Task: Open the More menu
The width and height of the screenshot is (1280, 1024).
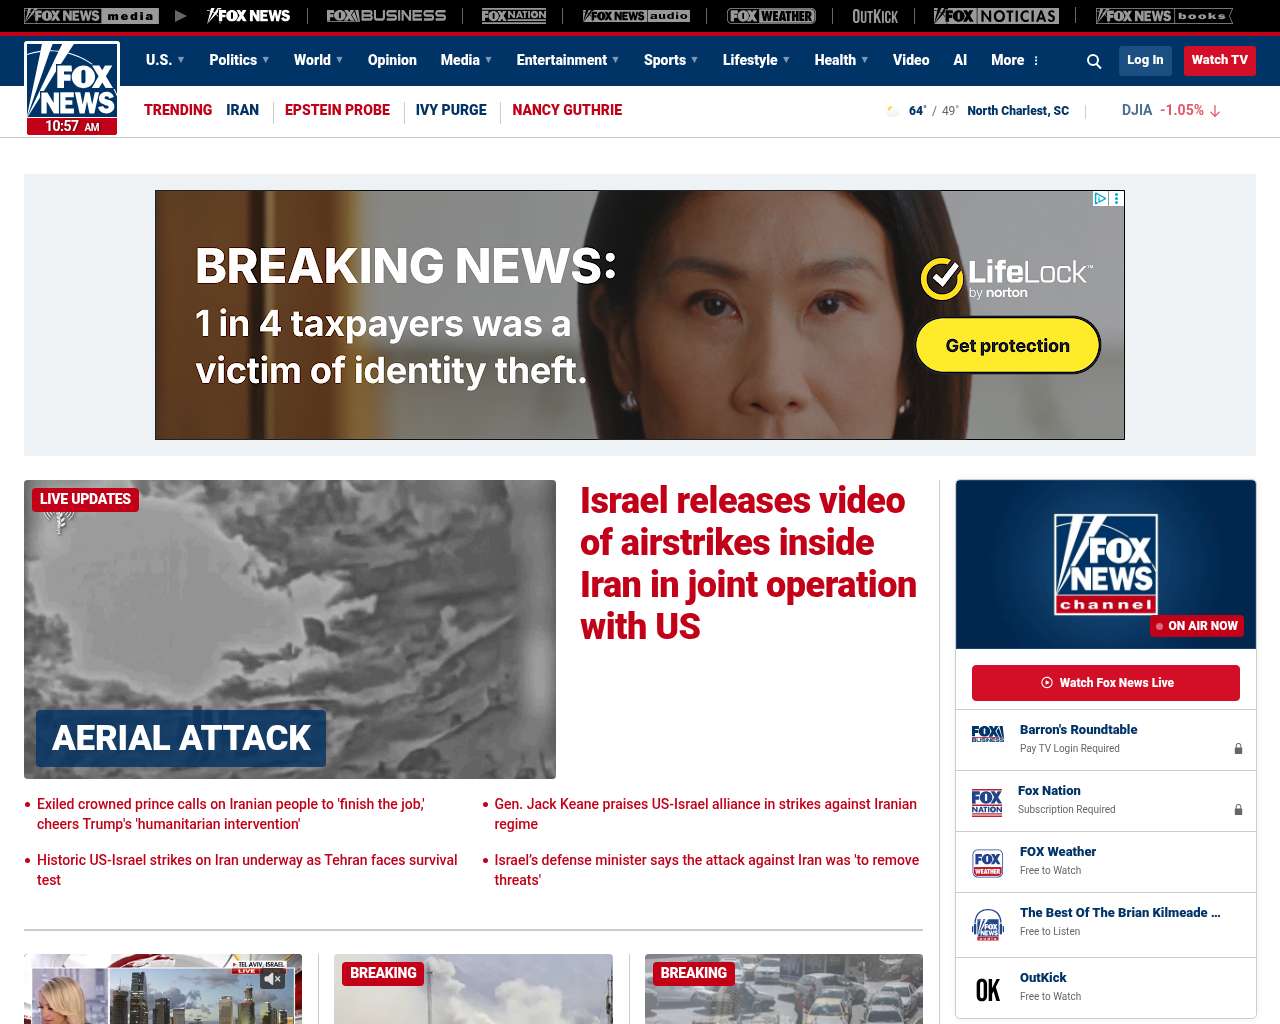Action: pos(1015,60)
